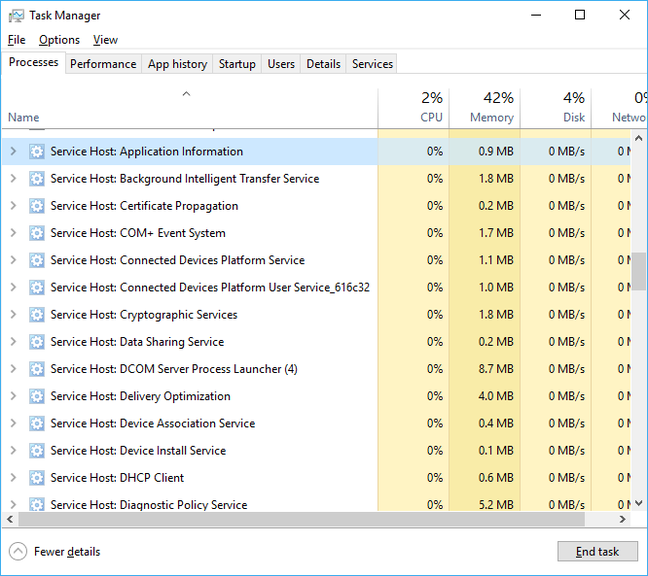Screen dimensions: 648x576
Task: Expand Service Host: DCOM Server Process Launcher (4)
Action: (13, 369)
